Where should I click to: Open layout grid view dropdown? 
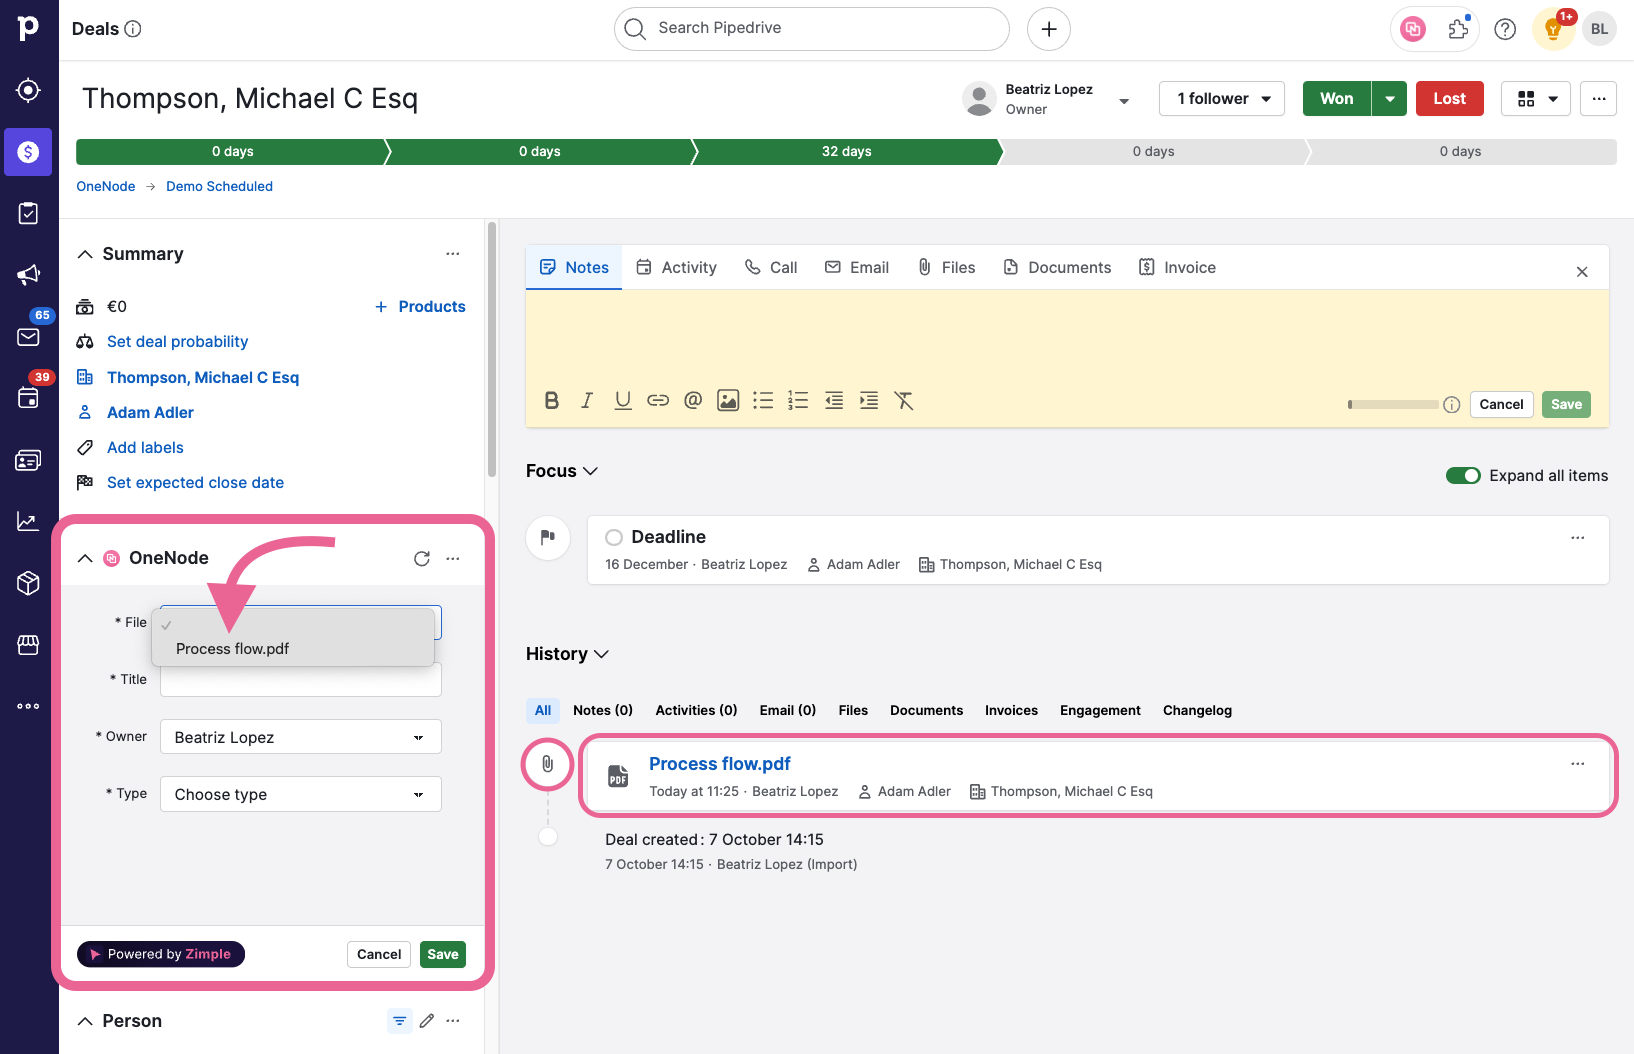(x=1537, y=99)
